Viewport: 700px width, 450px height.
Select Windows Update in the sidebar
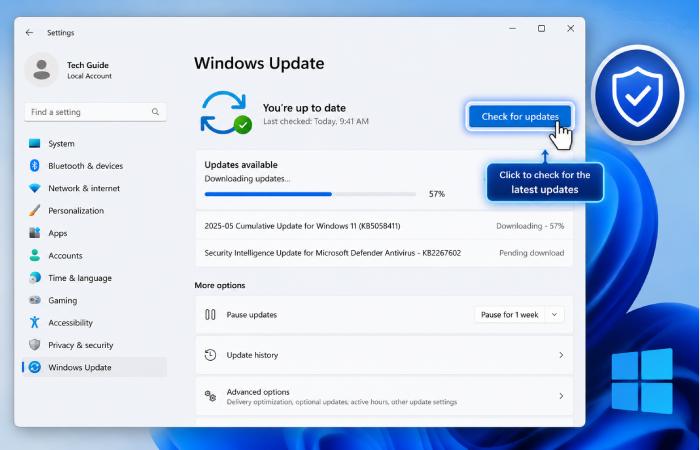coord(95,367)
